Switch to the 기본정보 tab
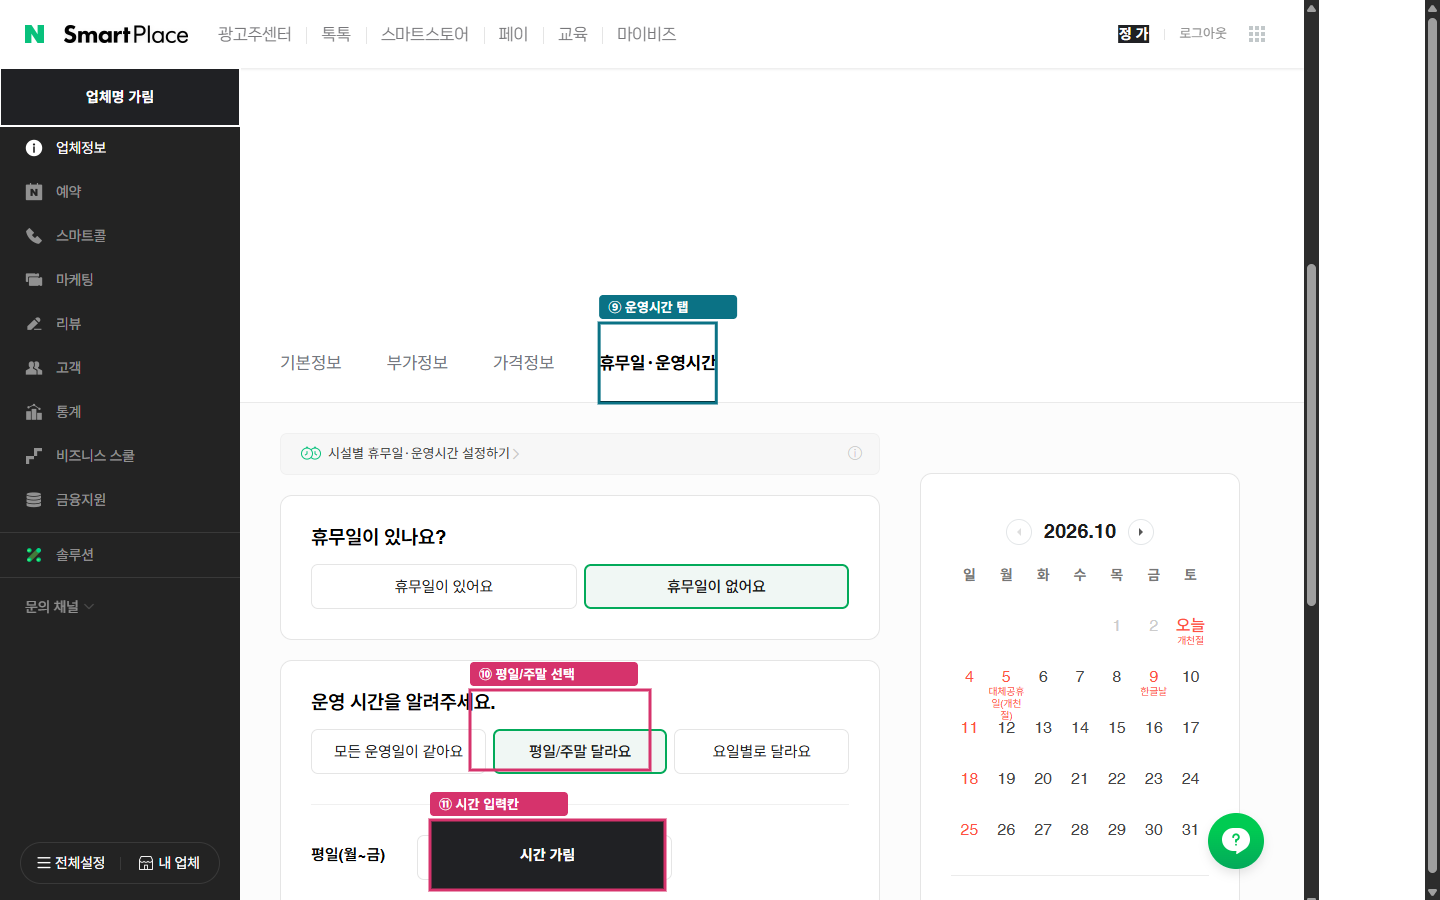The width and height of the screenshot is (1440, 900). (311, 362)
